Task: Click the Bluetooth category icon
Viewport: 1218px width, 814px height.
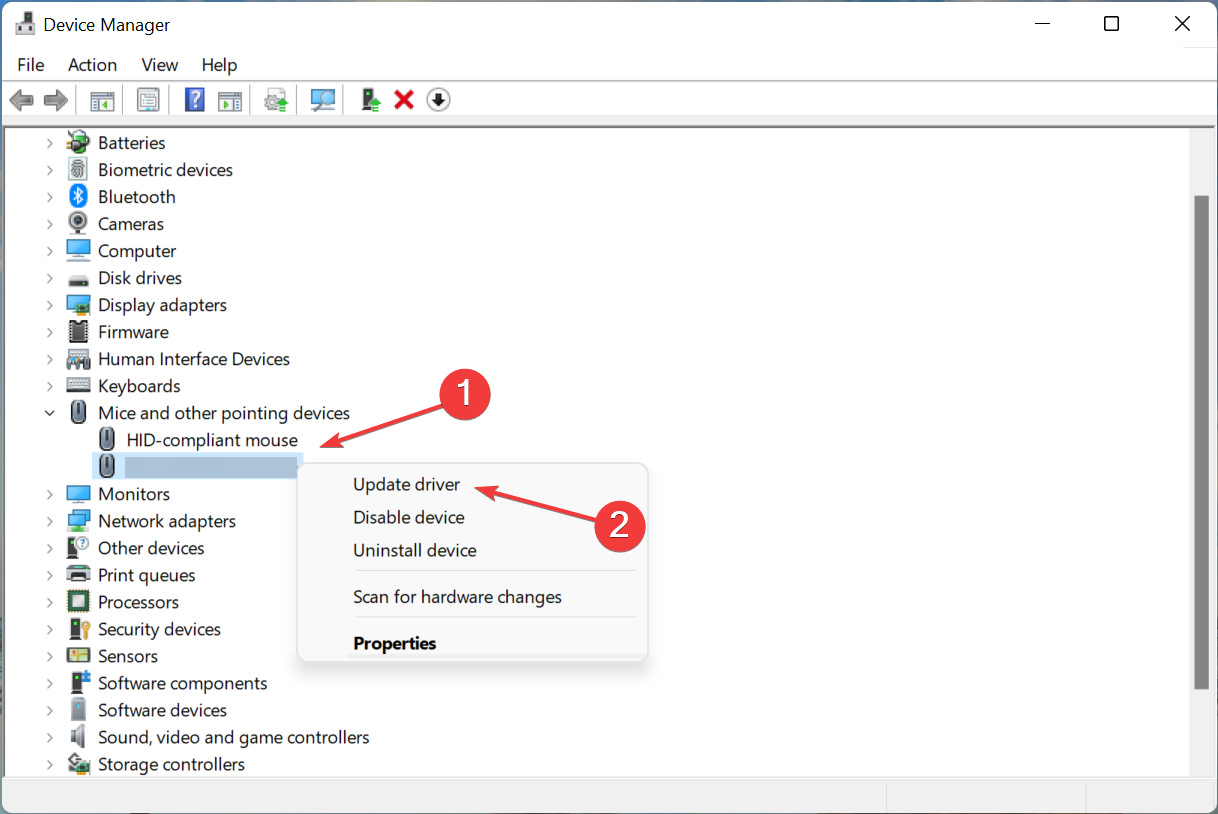Action: pyautogui.click(x=78, y=197)
